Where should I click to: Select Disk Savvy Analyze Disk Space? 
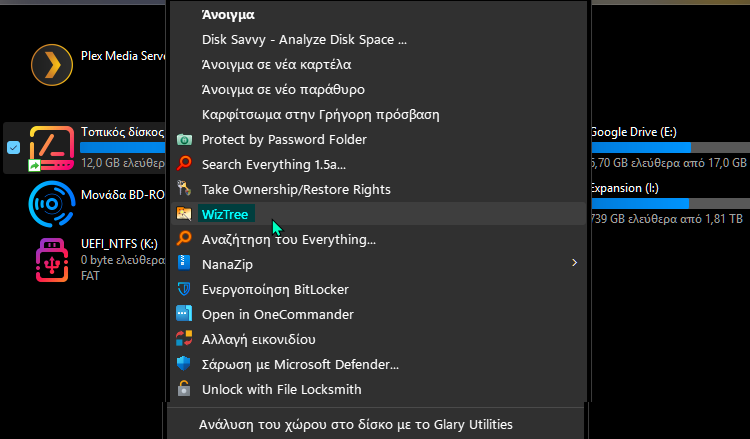304,40
